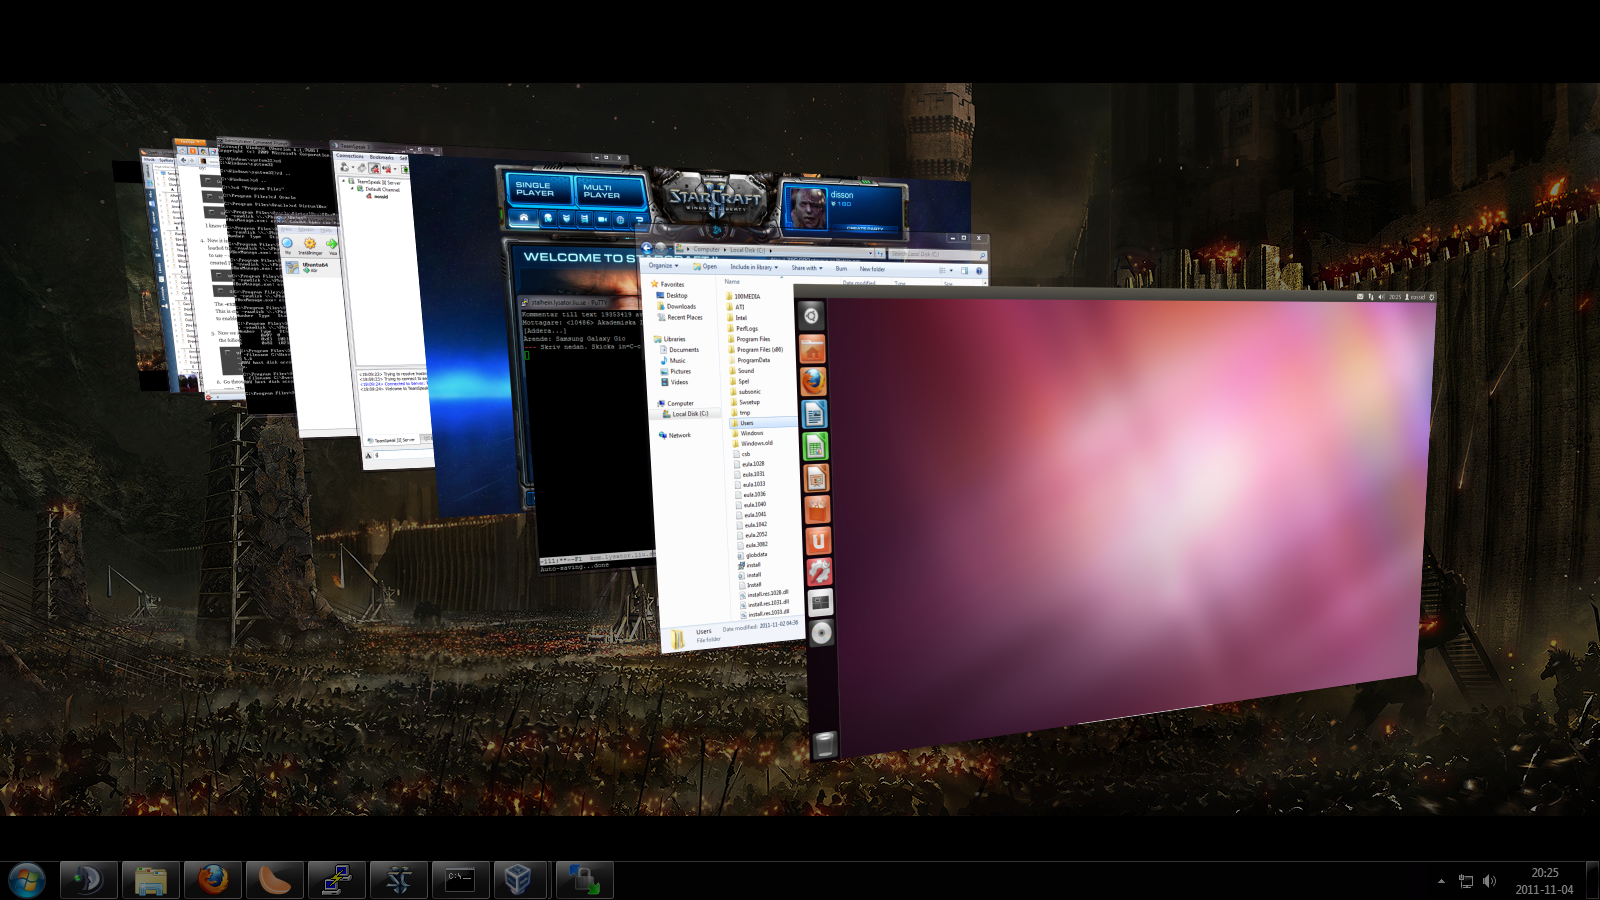
Task: Open LibreOffice Writer in Ubuntu launcher
Action: pyautogui.click(x=814, y=413)
